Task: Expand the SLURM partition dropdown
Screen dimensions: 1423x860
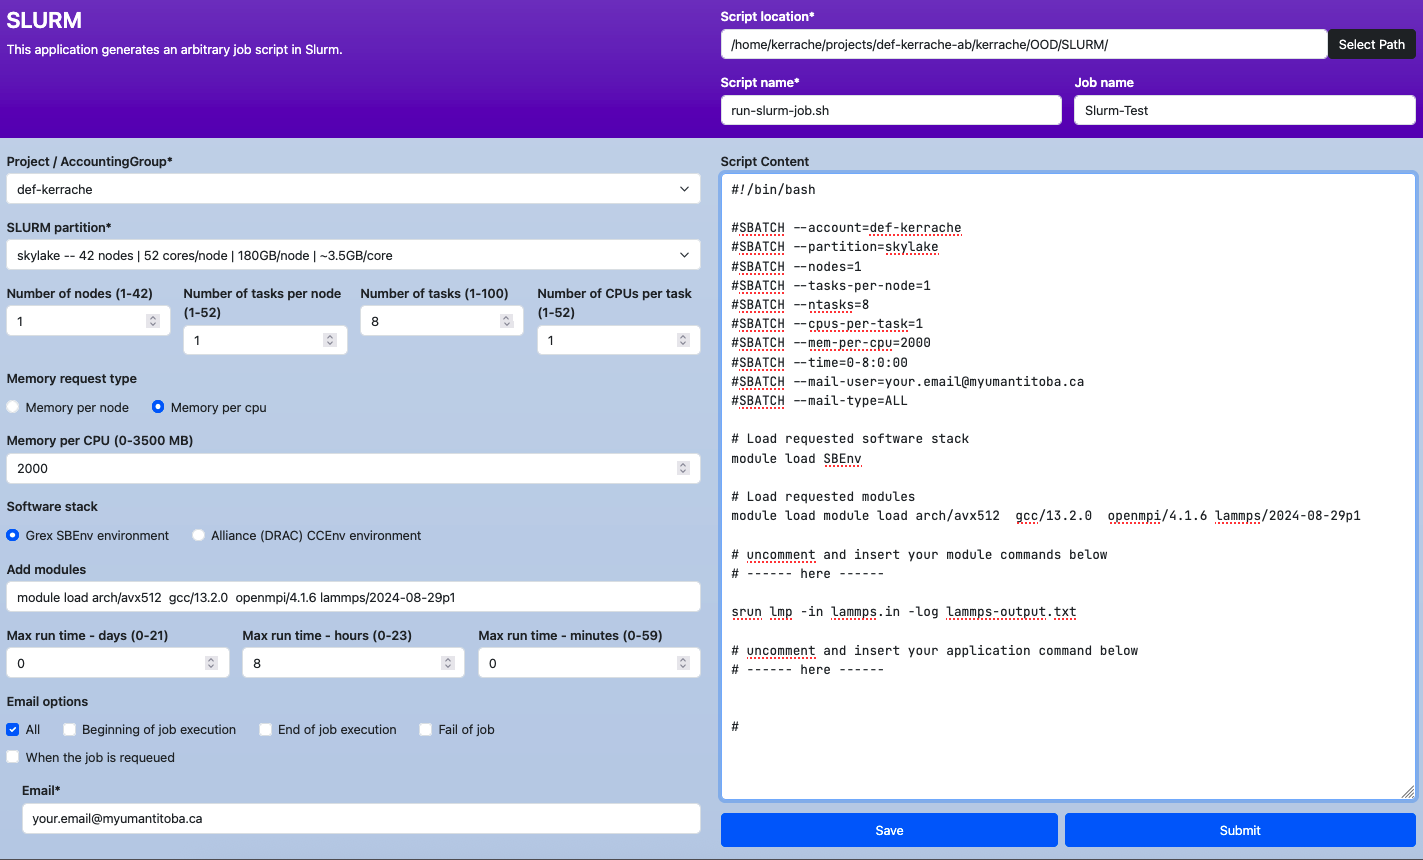Action: coord(353,255)
